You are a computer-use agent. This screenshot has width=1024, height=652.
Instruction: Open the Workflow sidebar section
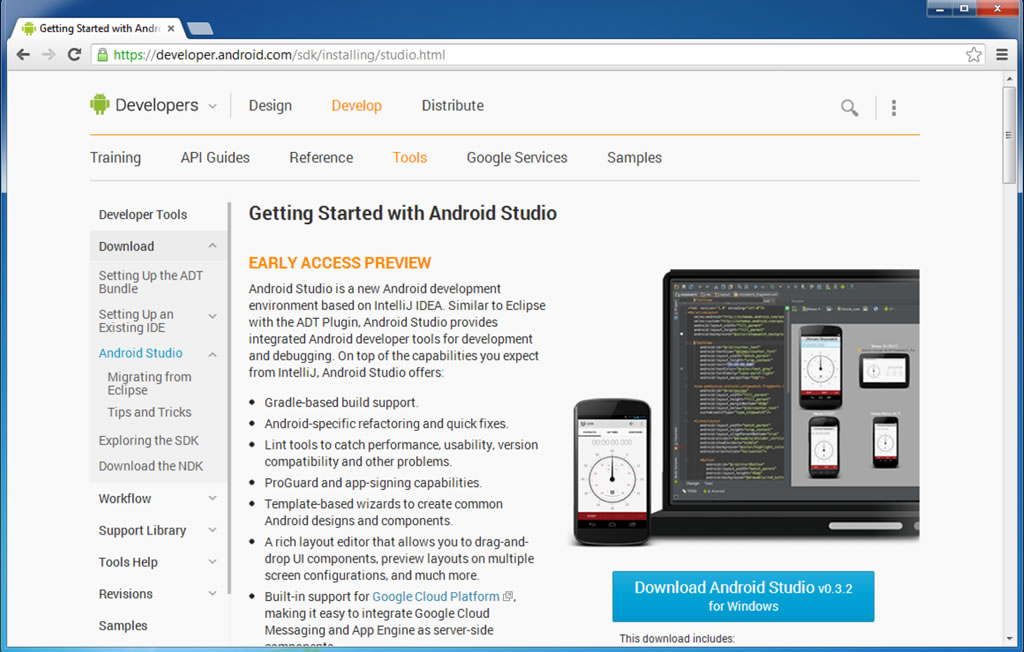click(x=125, y=498)
